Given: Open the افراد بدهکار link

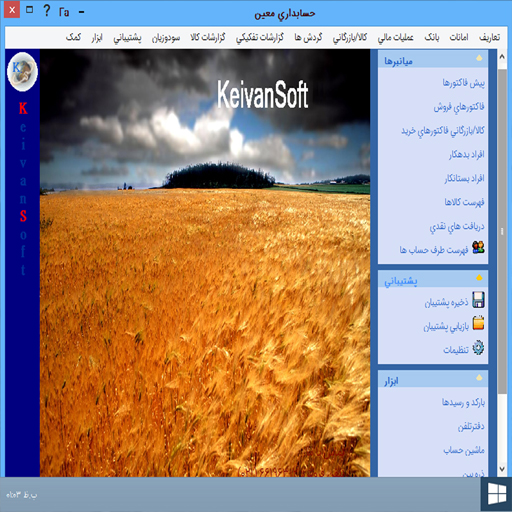Looking at the screenshot, I should tap(466, 154).
